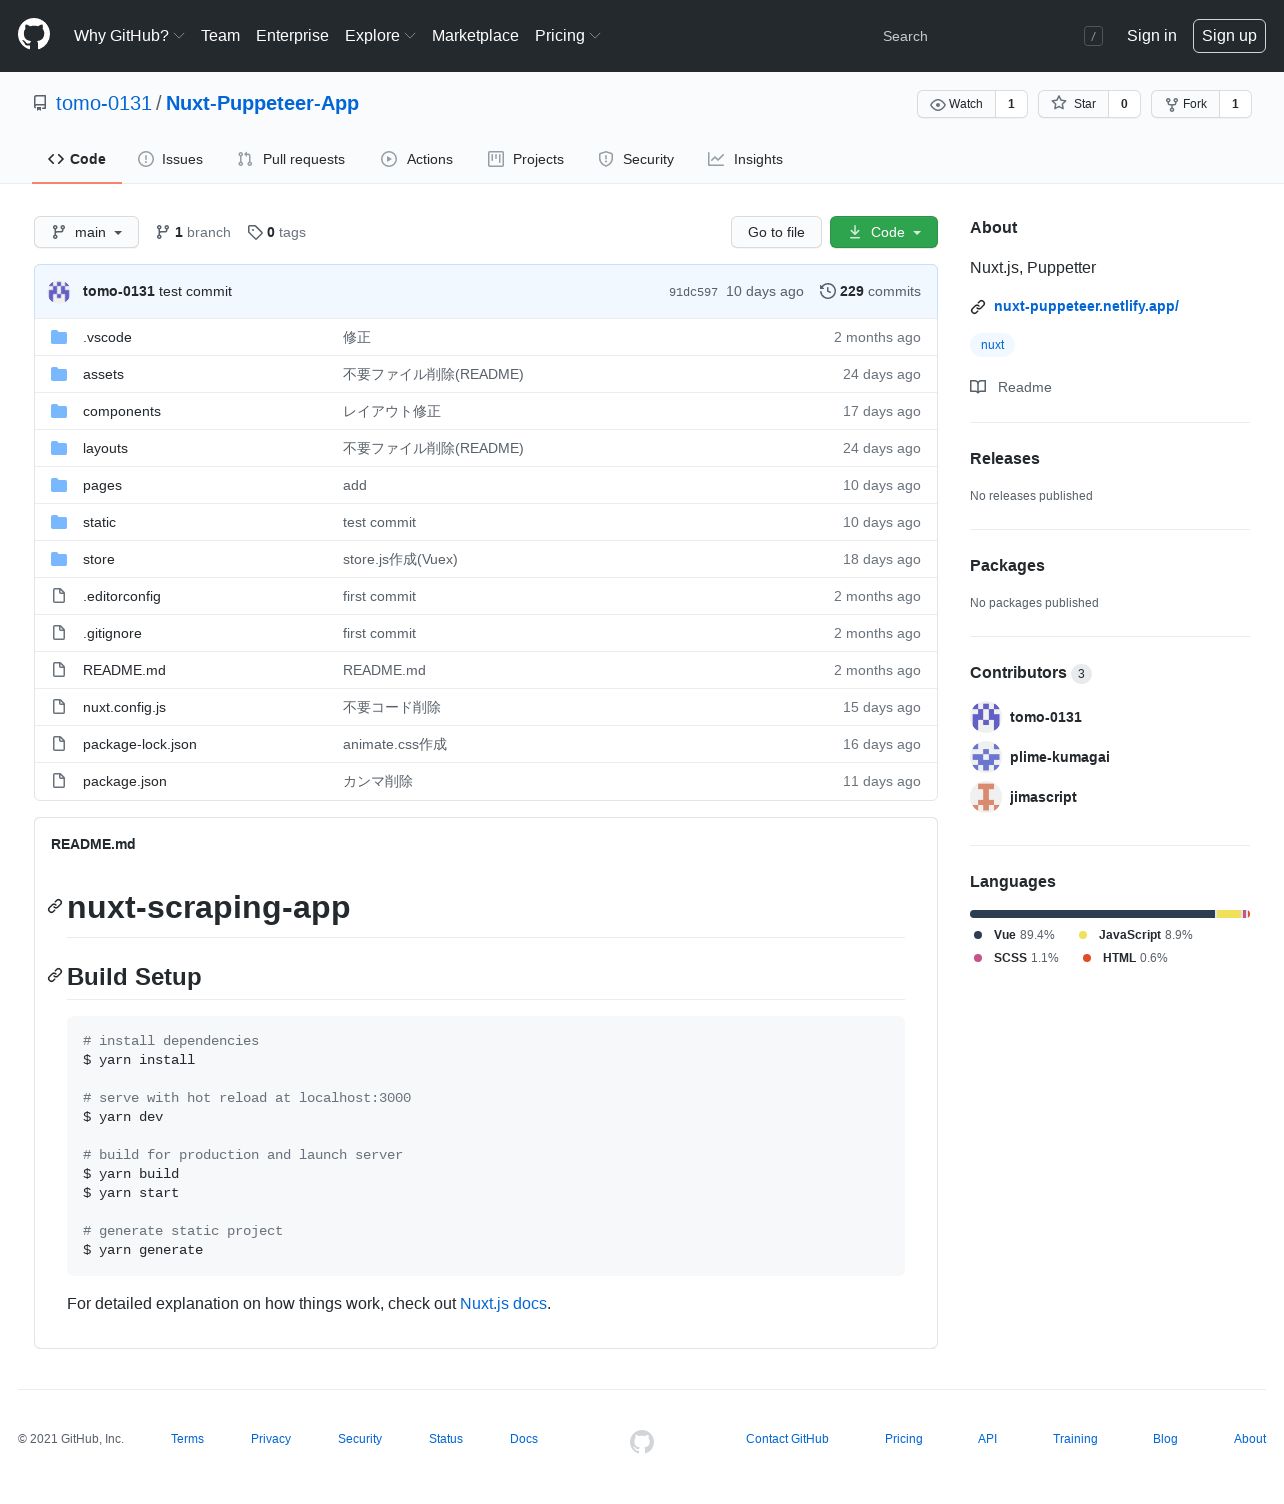Click anchor link icon beside Build Setup
1284x1504 pixels.
[55, 975]
